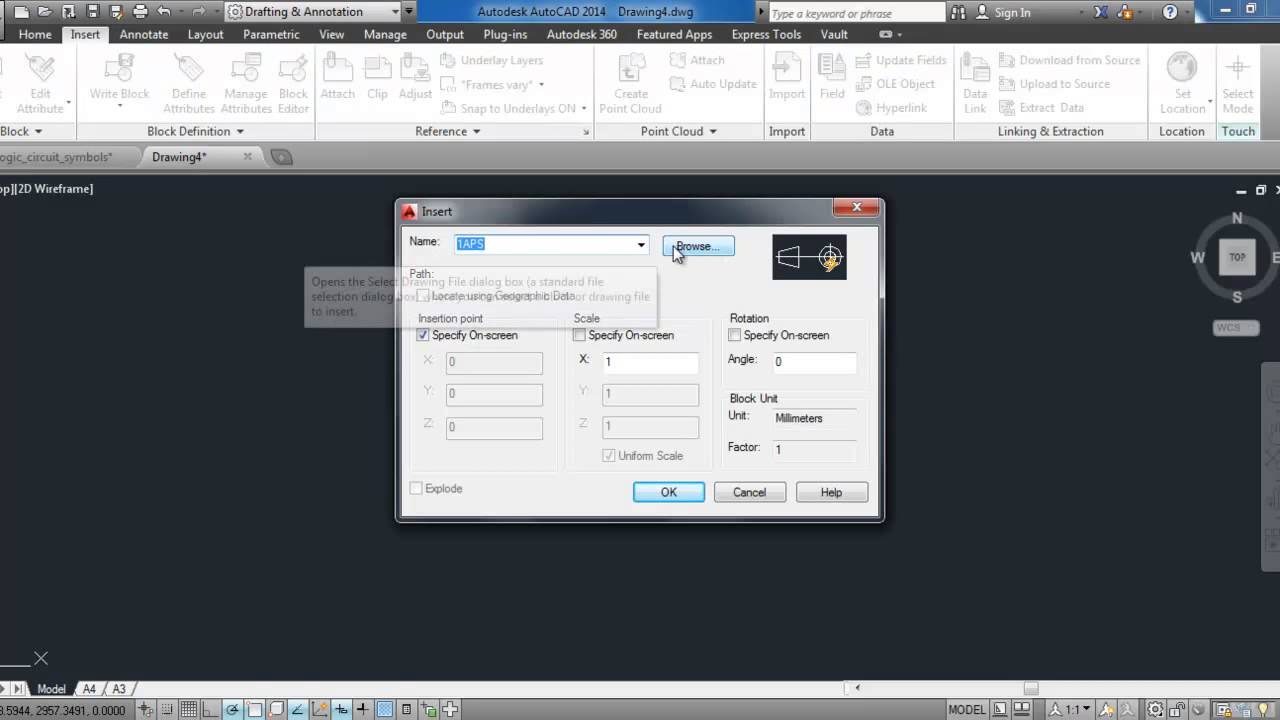1280x720 pixels.
Task: Click TOP face of the ViewCube
Action: click(x=1237, y=257)
